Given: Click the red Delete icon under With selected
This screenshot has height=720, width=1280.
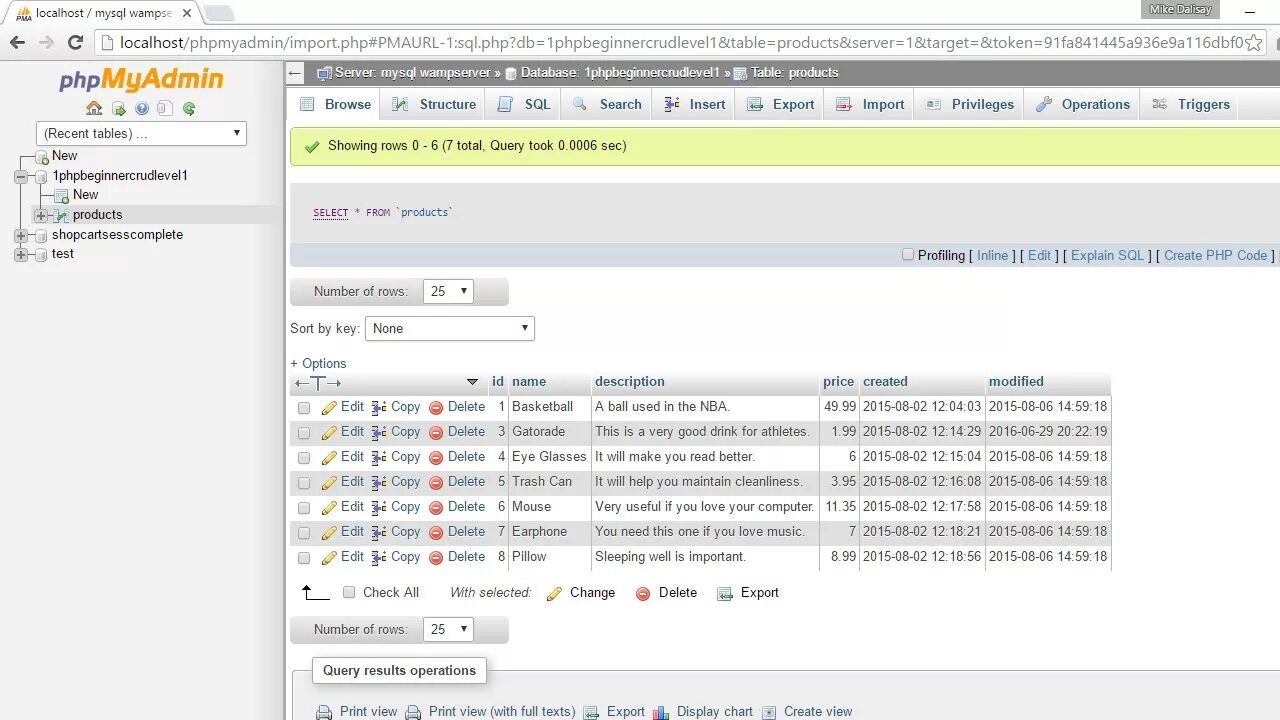Looking at the screenshot, I should coord(643,594).
